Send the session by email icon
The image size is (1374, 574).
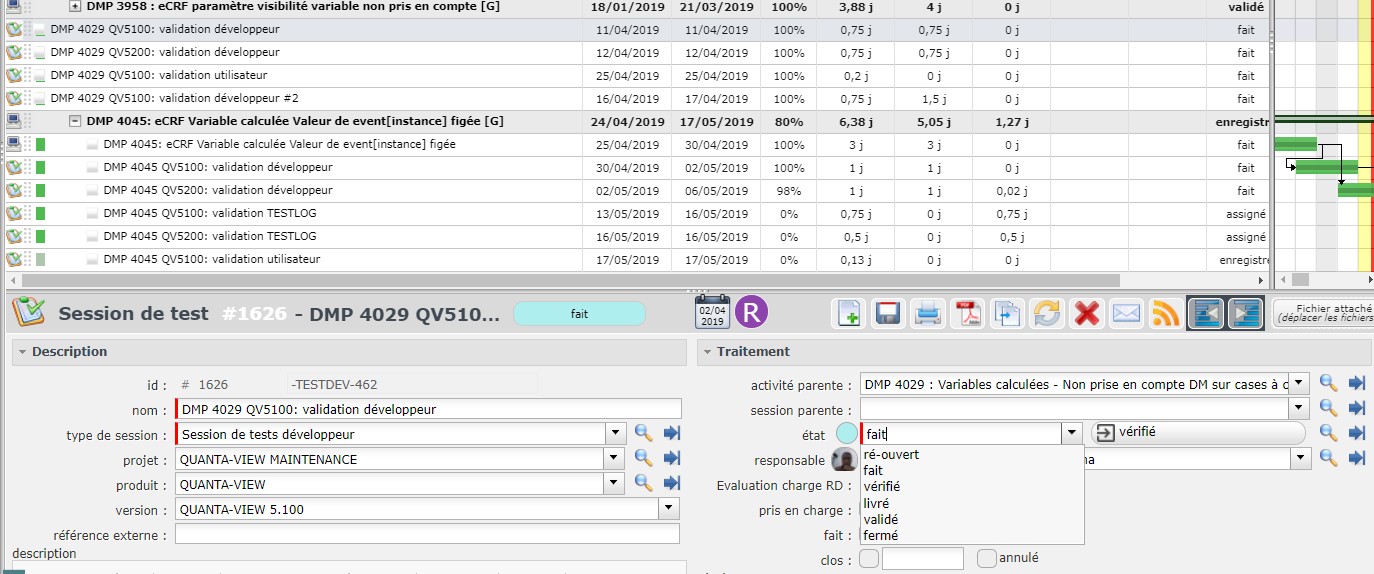(x=1127, y=314)
